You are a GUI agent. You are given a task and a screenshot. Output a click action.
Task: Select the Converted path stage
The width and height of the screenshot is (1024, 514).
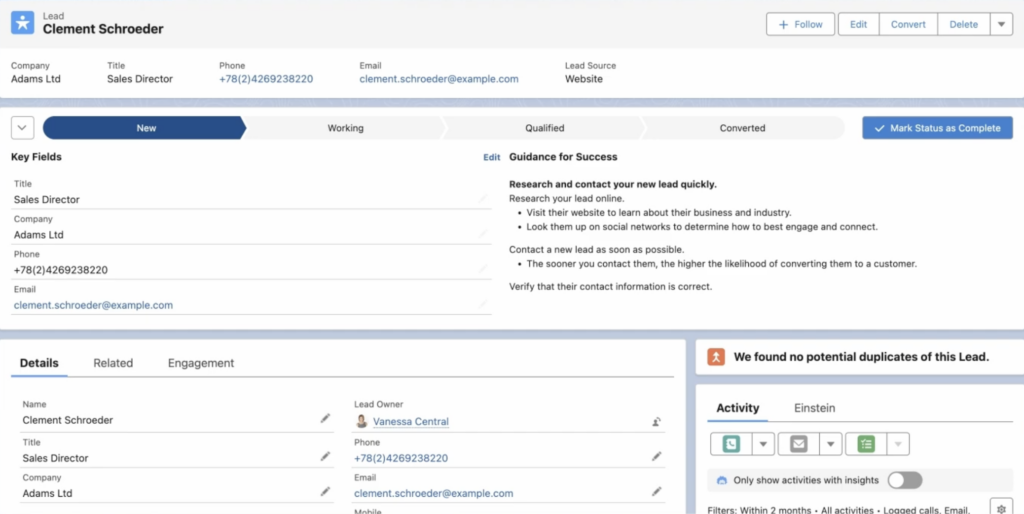743,128
